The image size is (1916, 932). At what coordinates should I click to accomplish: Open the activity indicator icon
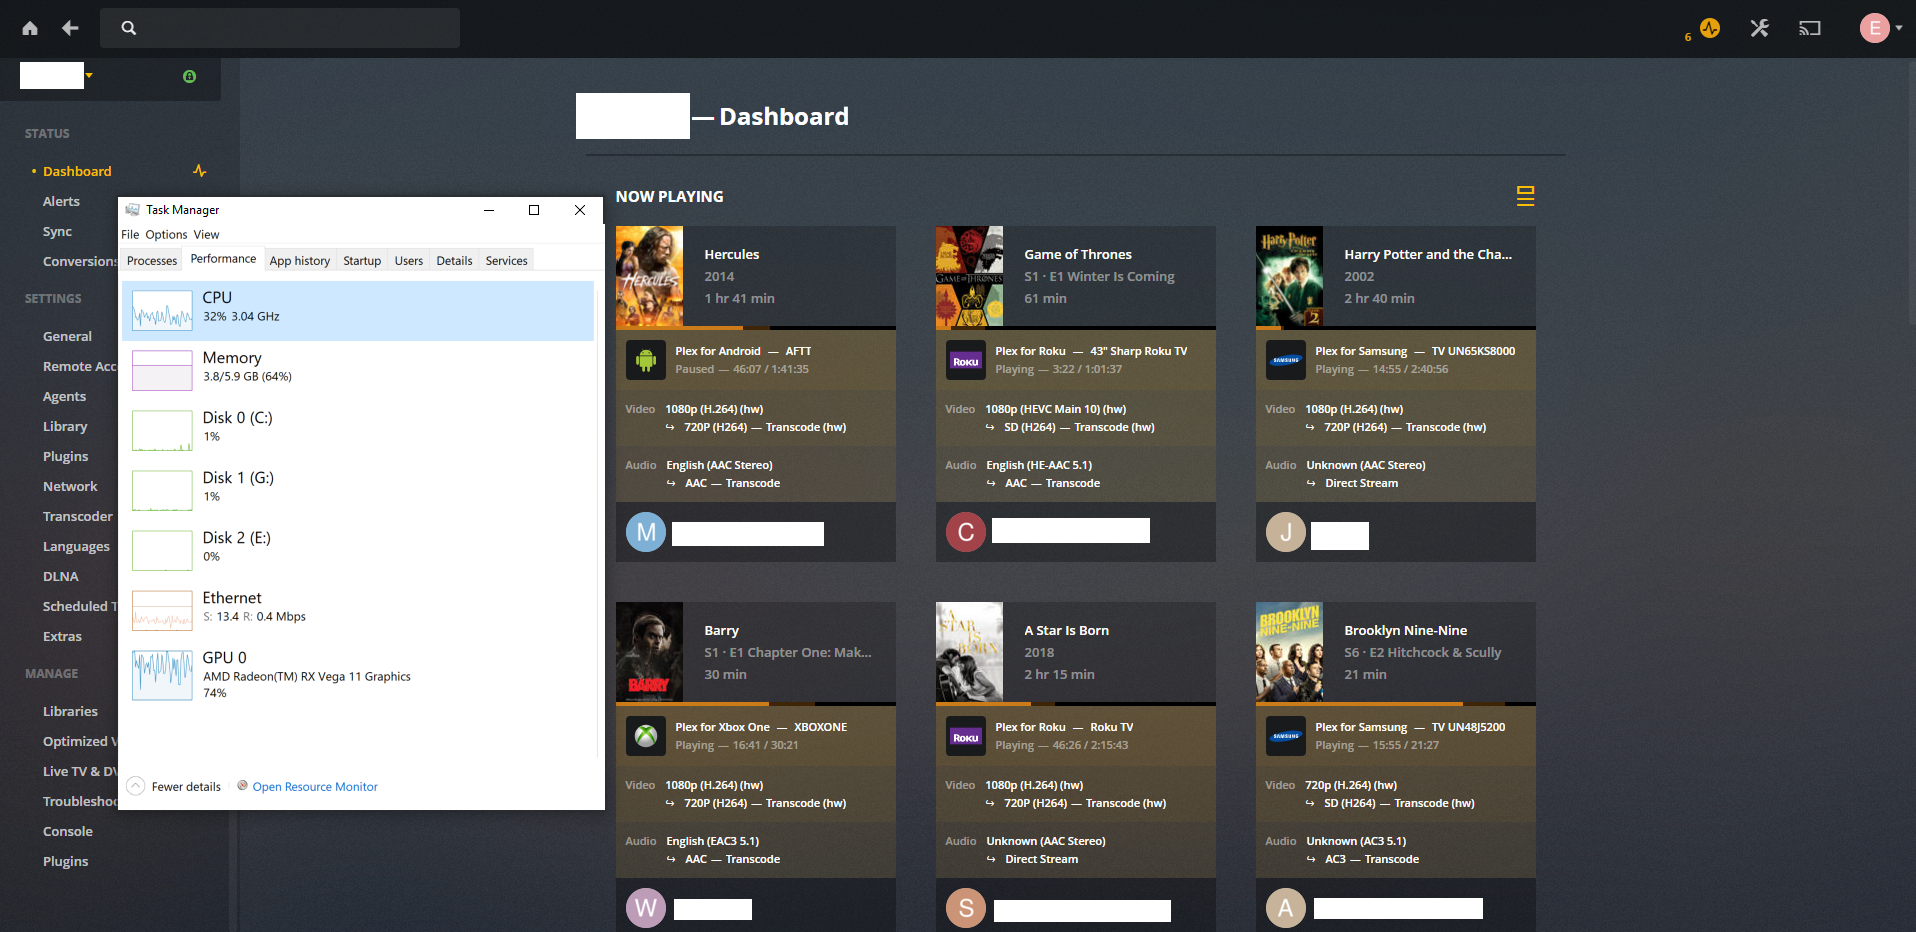[x=1710, y=28]
